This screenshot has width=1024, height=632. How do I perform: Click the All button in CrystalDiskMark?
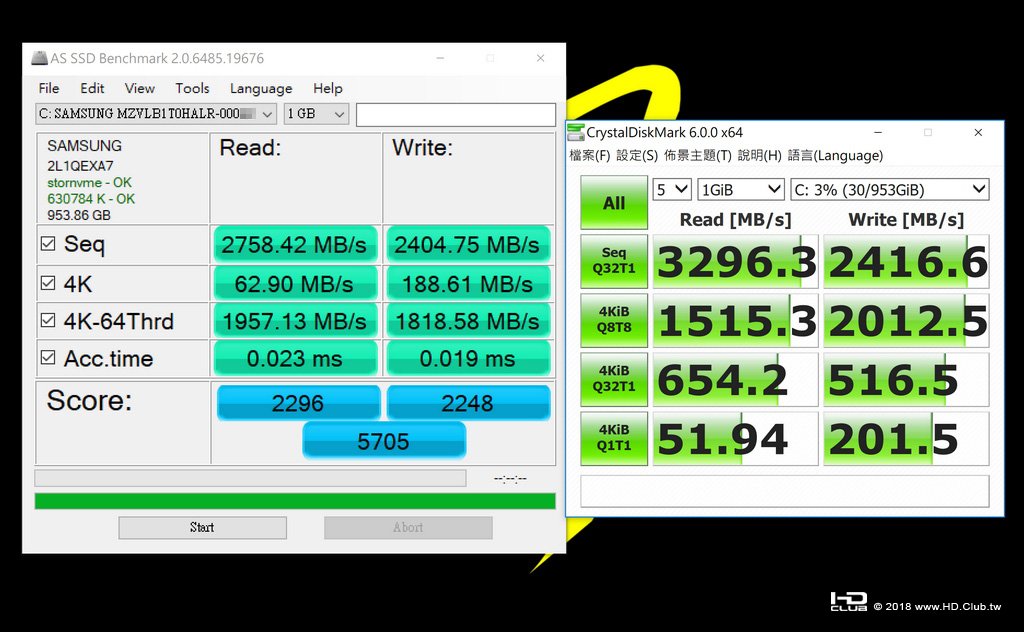(x=614, y=202)
